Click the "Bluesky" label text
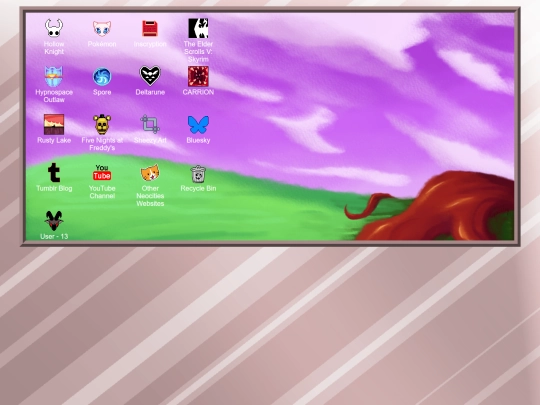The image size is (540, 405). point(198,140)
